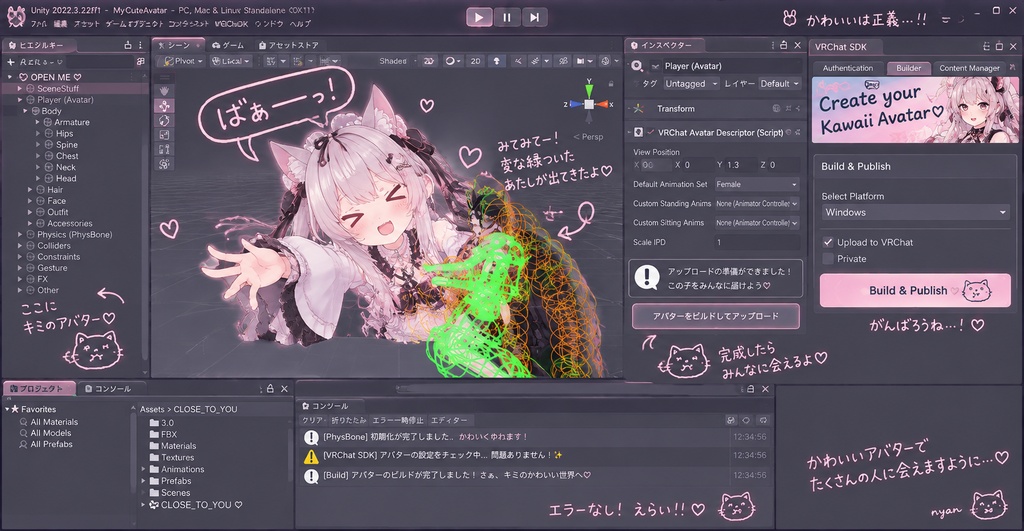
Task: Switch perspective via the Persp label
Action: 588,137
